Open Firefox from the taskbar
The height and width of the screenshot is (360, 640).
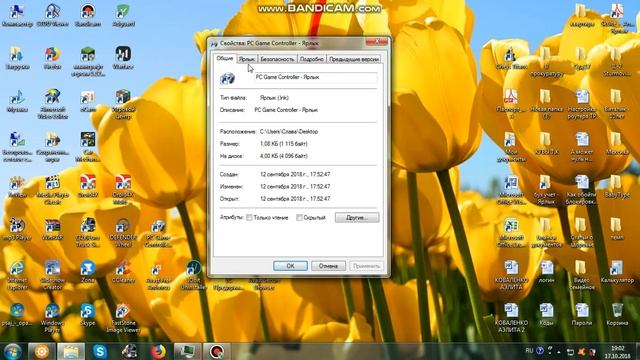pyautogui.click(x=158, y=351)
